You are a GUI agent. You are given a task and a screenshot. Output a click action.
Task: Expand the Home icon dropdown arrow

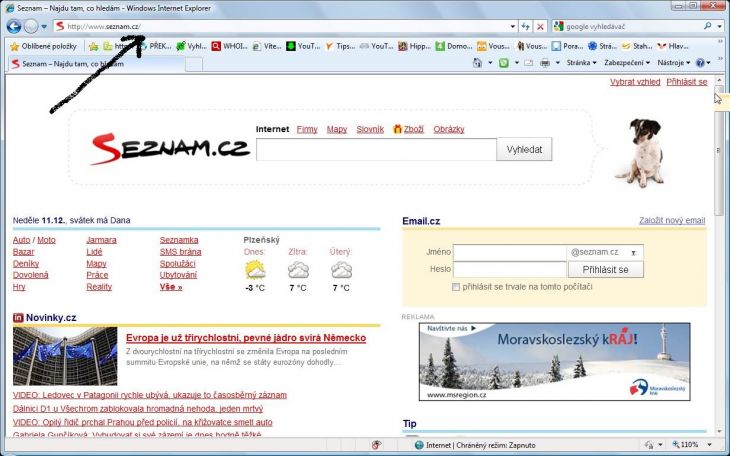(x=490, y=62)
